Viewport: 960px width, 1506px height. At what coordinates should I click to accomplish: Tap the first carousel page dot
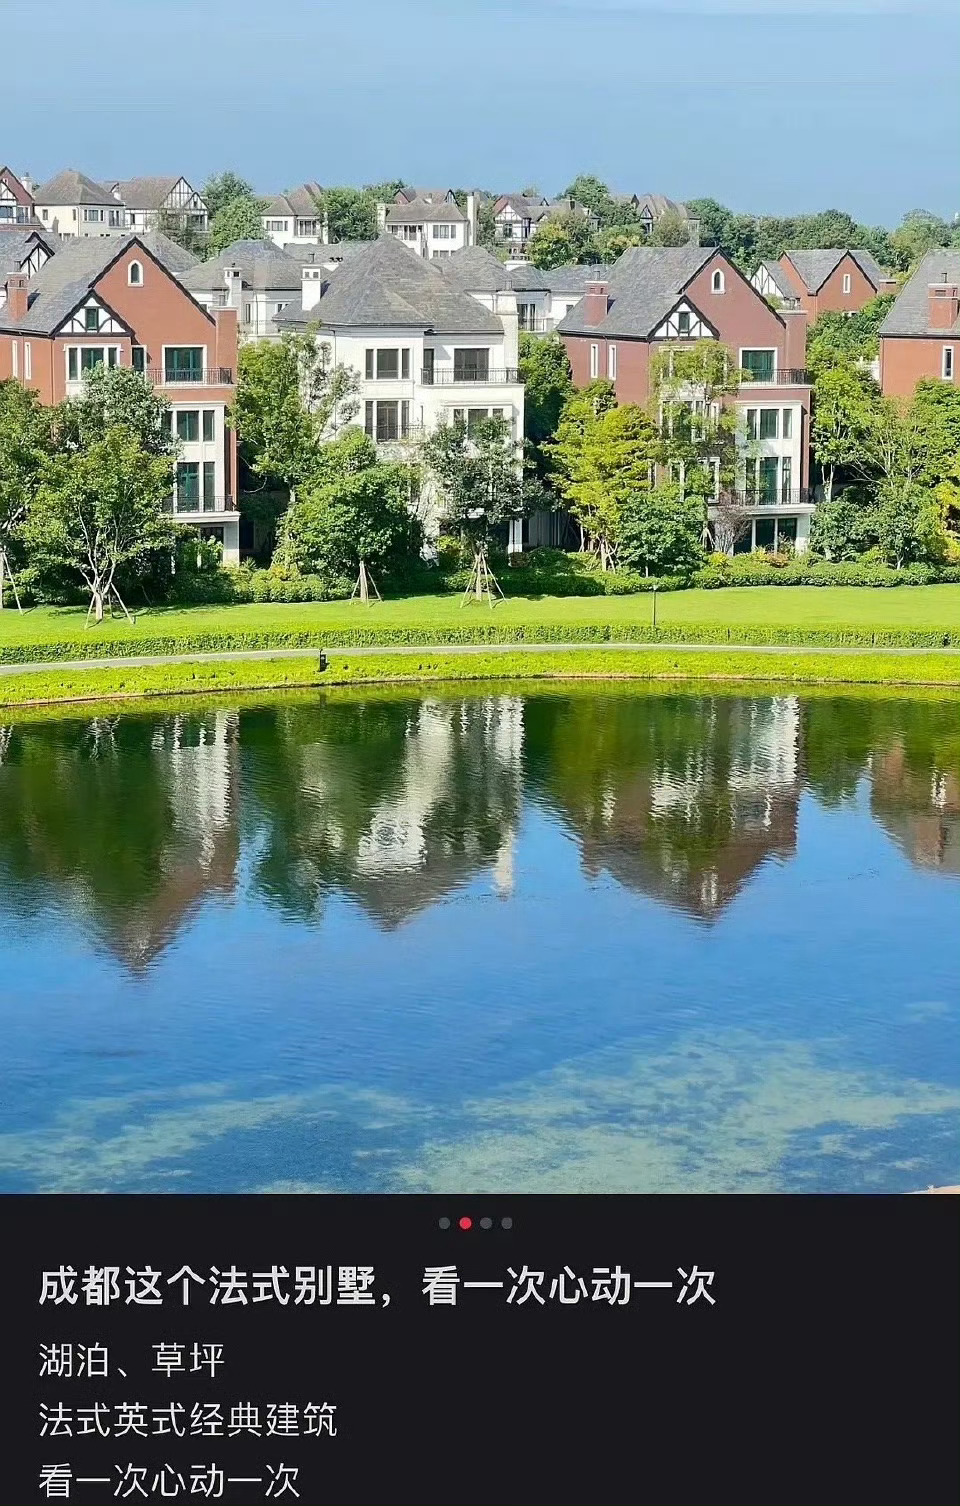tap(444, 1223)
